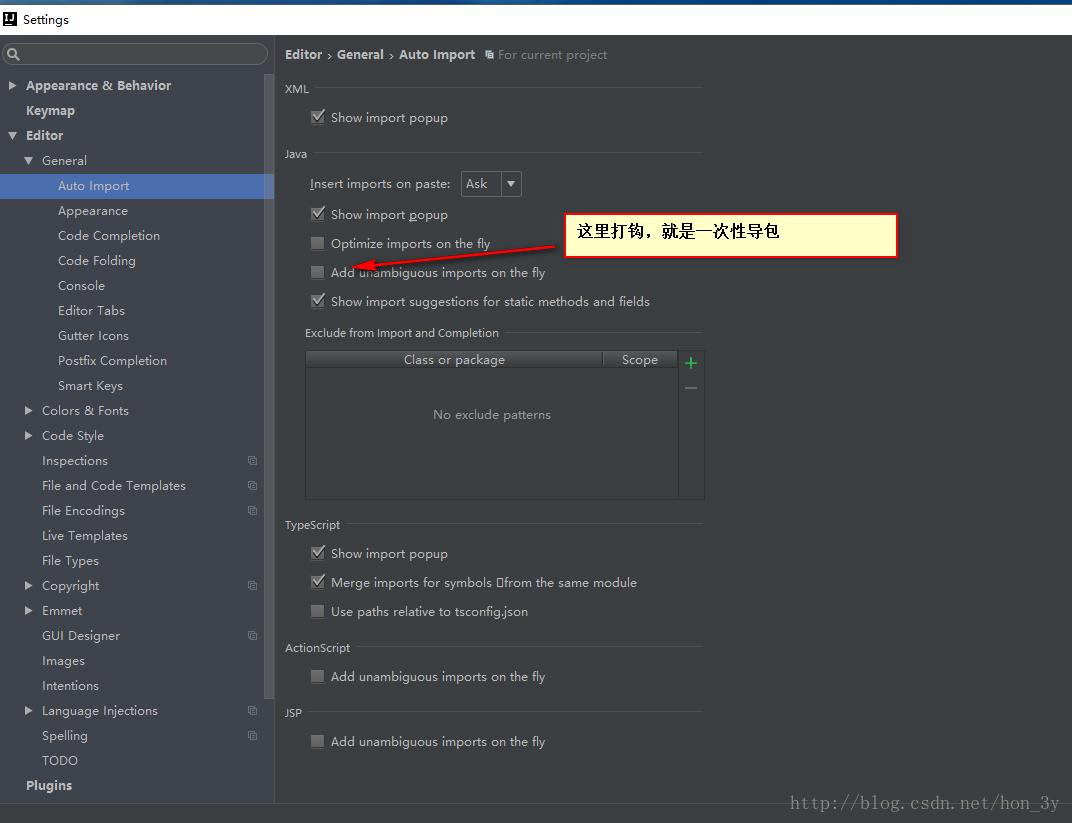
Task: Click the project icon beside File and Code Templates
Action: pos(252,485)
